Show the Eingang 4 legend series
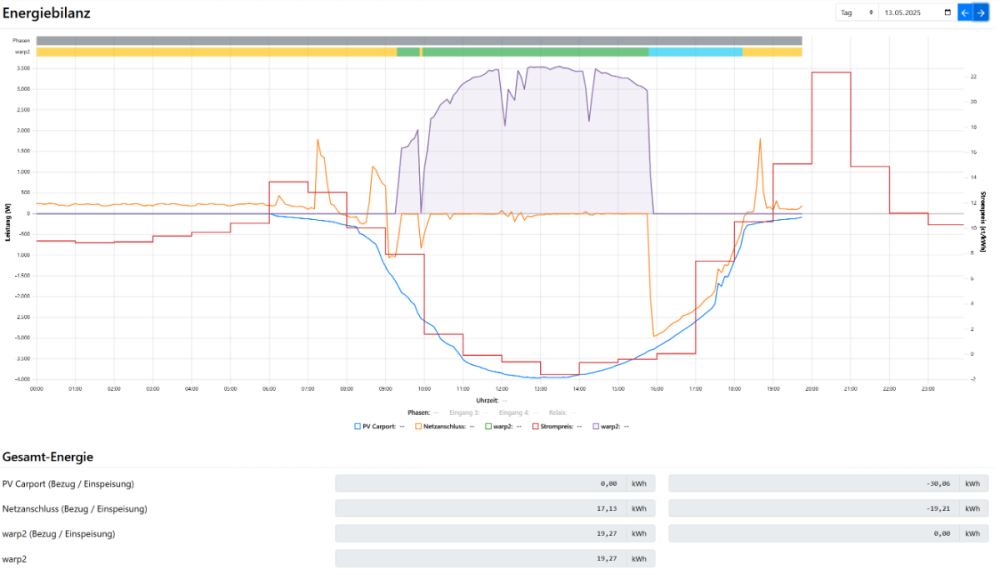The image size is (1000, 575). coord(513,412)
